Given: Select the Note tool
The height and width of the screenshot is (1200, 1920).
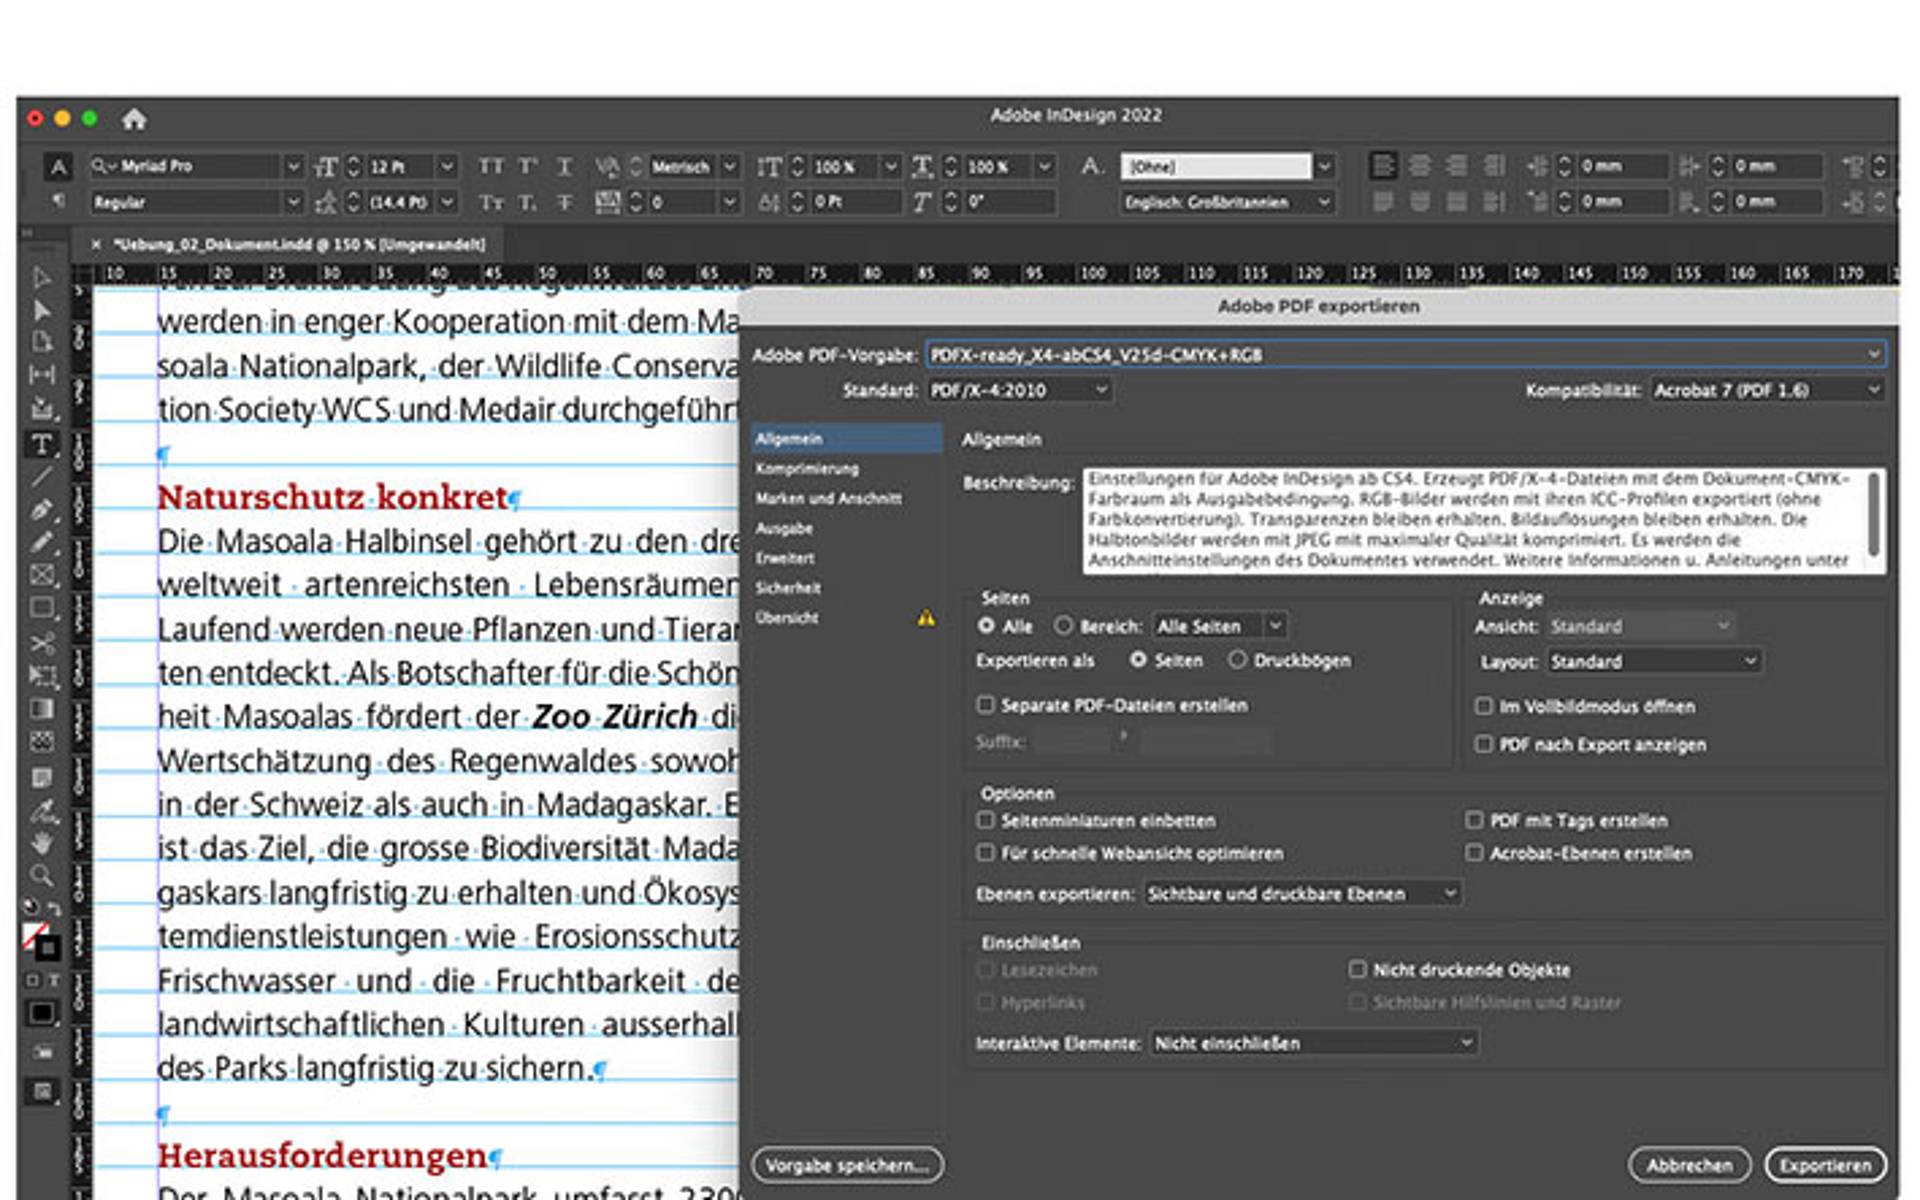Looking at the screenshot, I should [x=42, y=777].
